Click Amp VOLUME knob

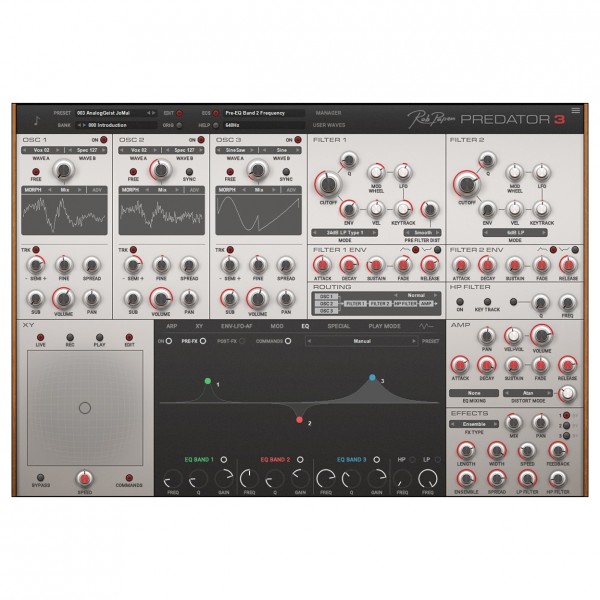coord(542,336)
